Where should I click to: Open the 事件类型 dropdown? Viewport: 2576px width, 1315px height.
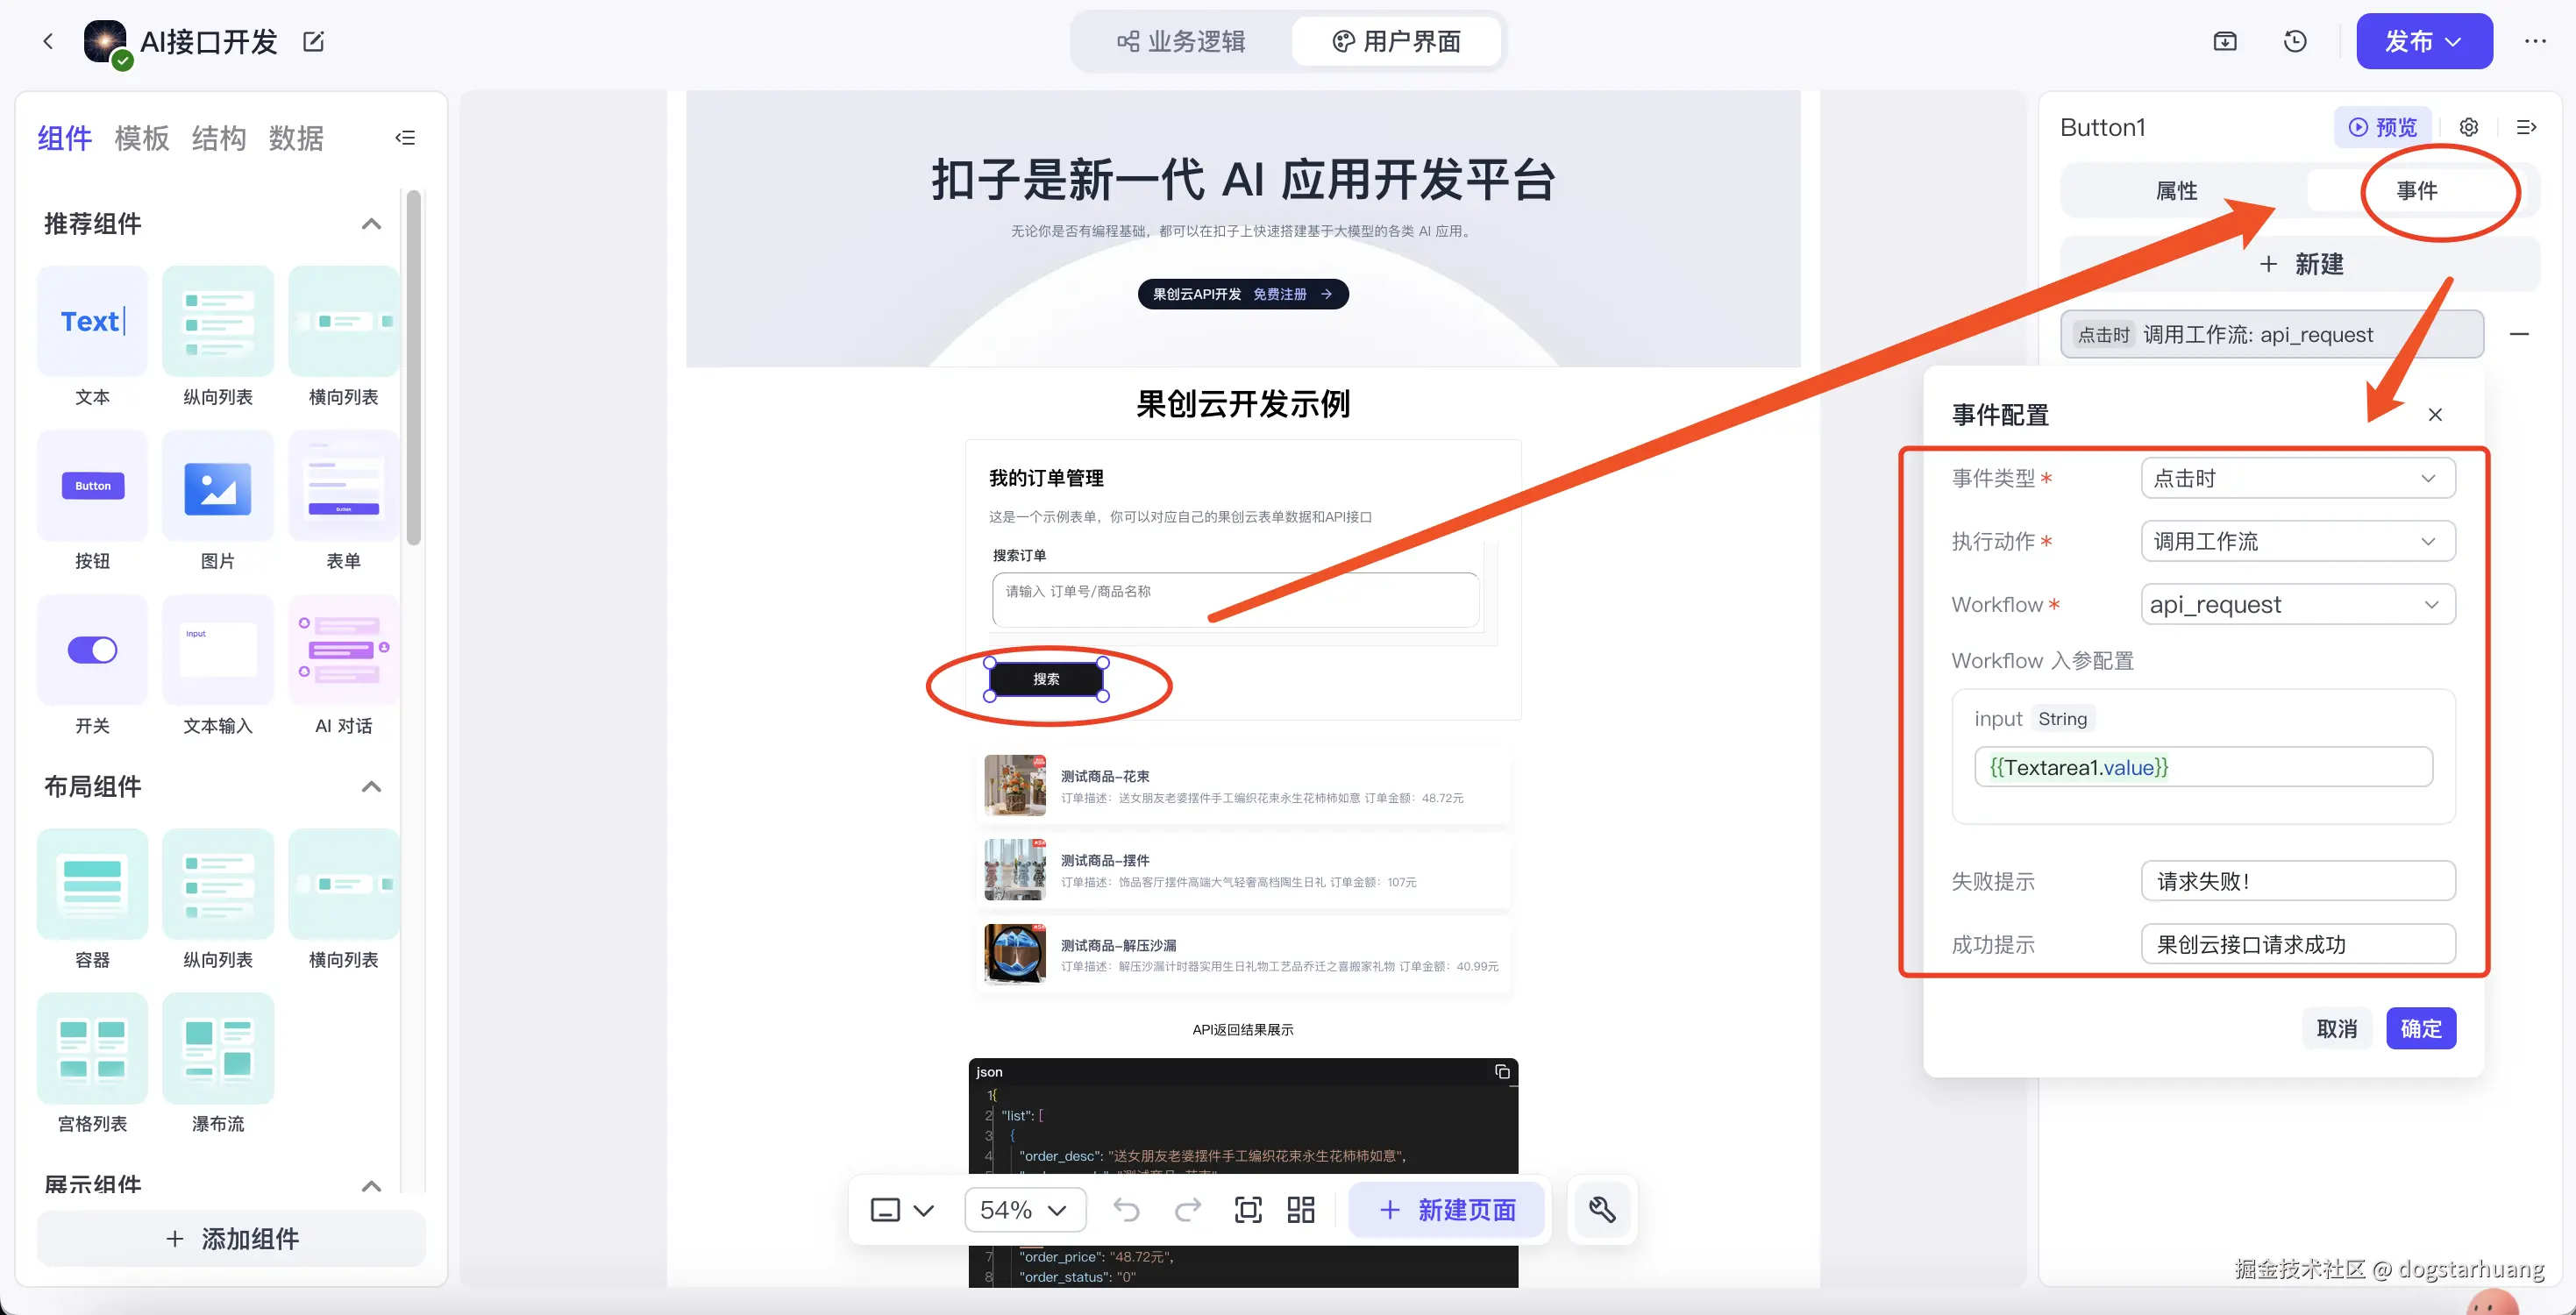coord(2297,478)
